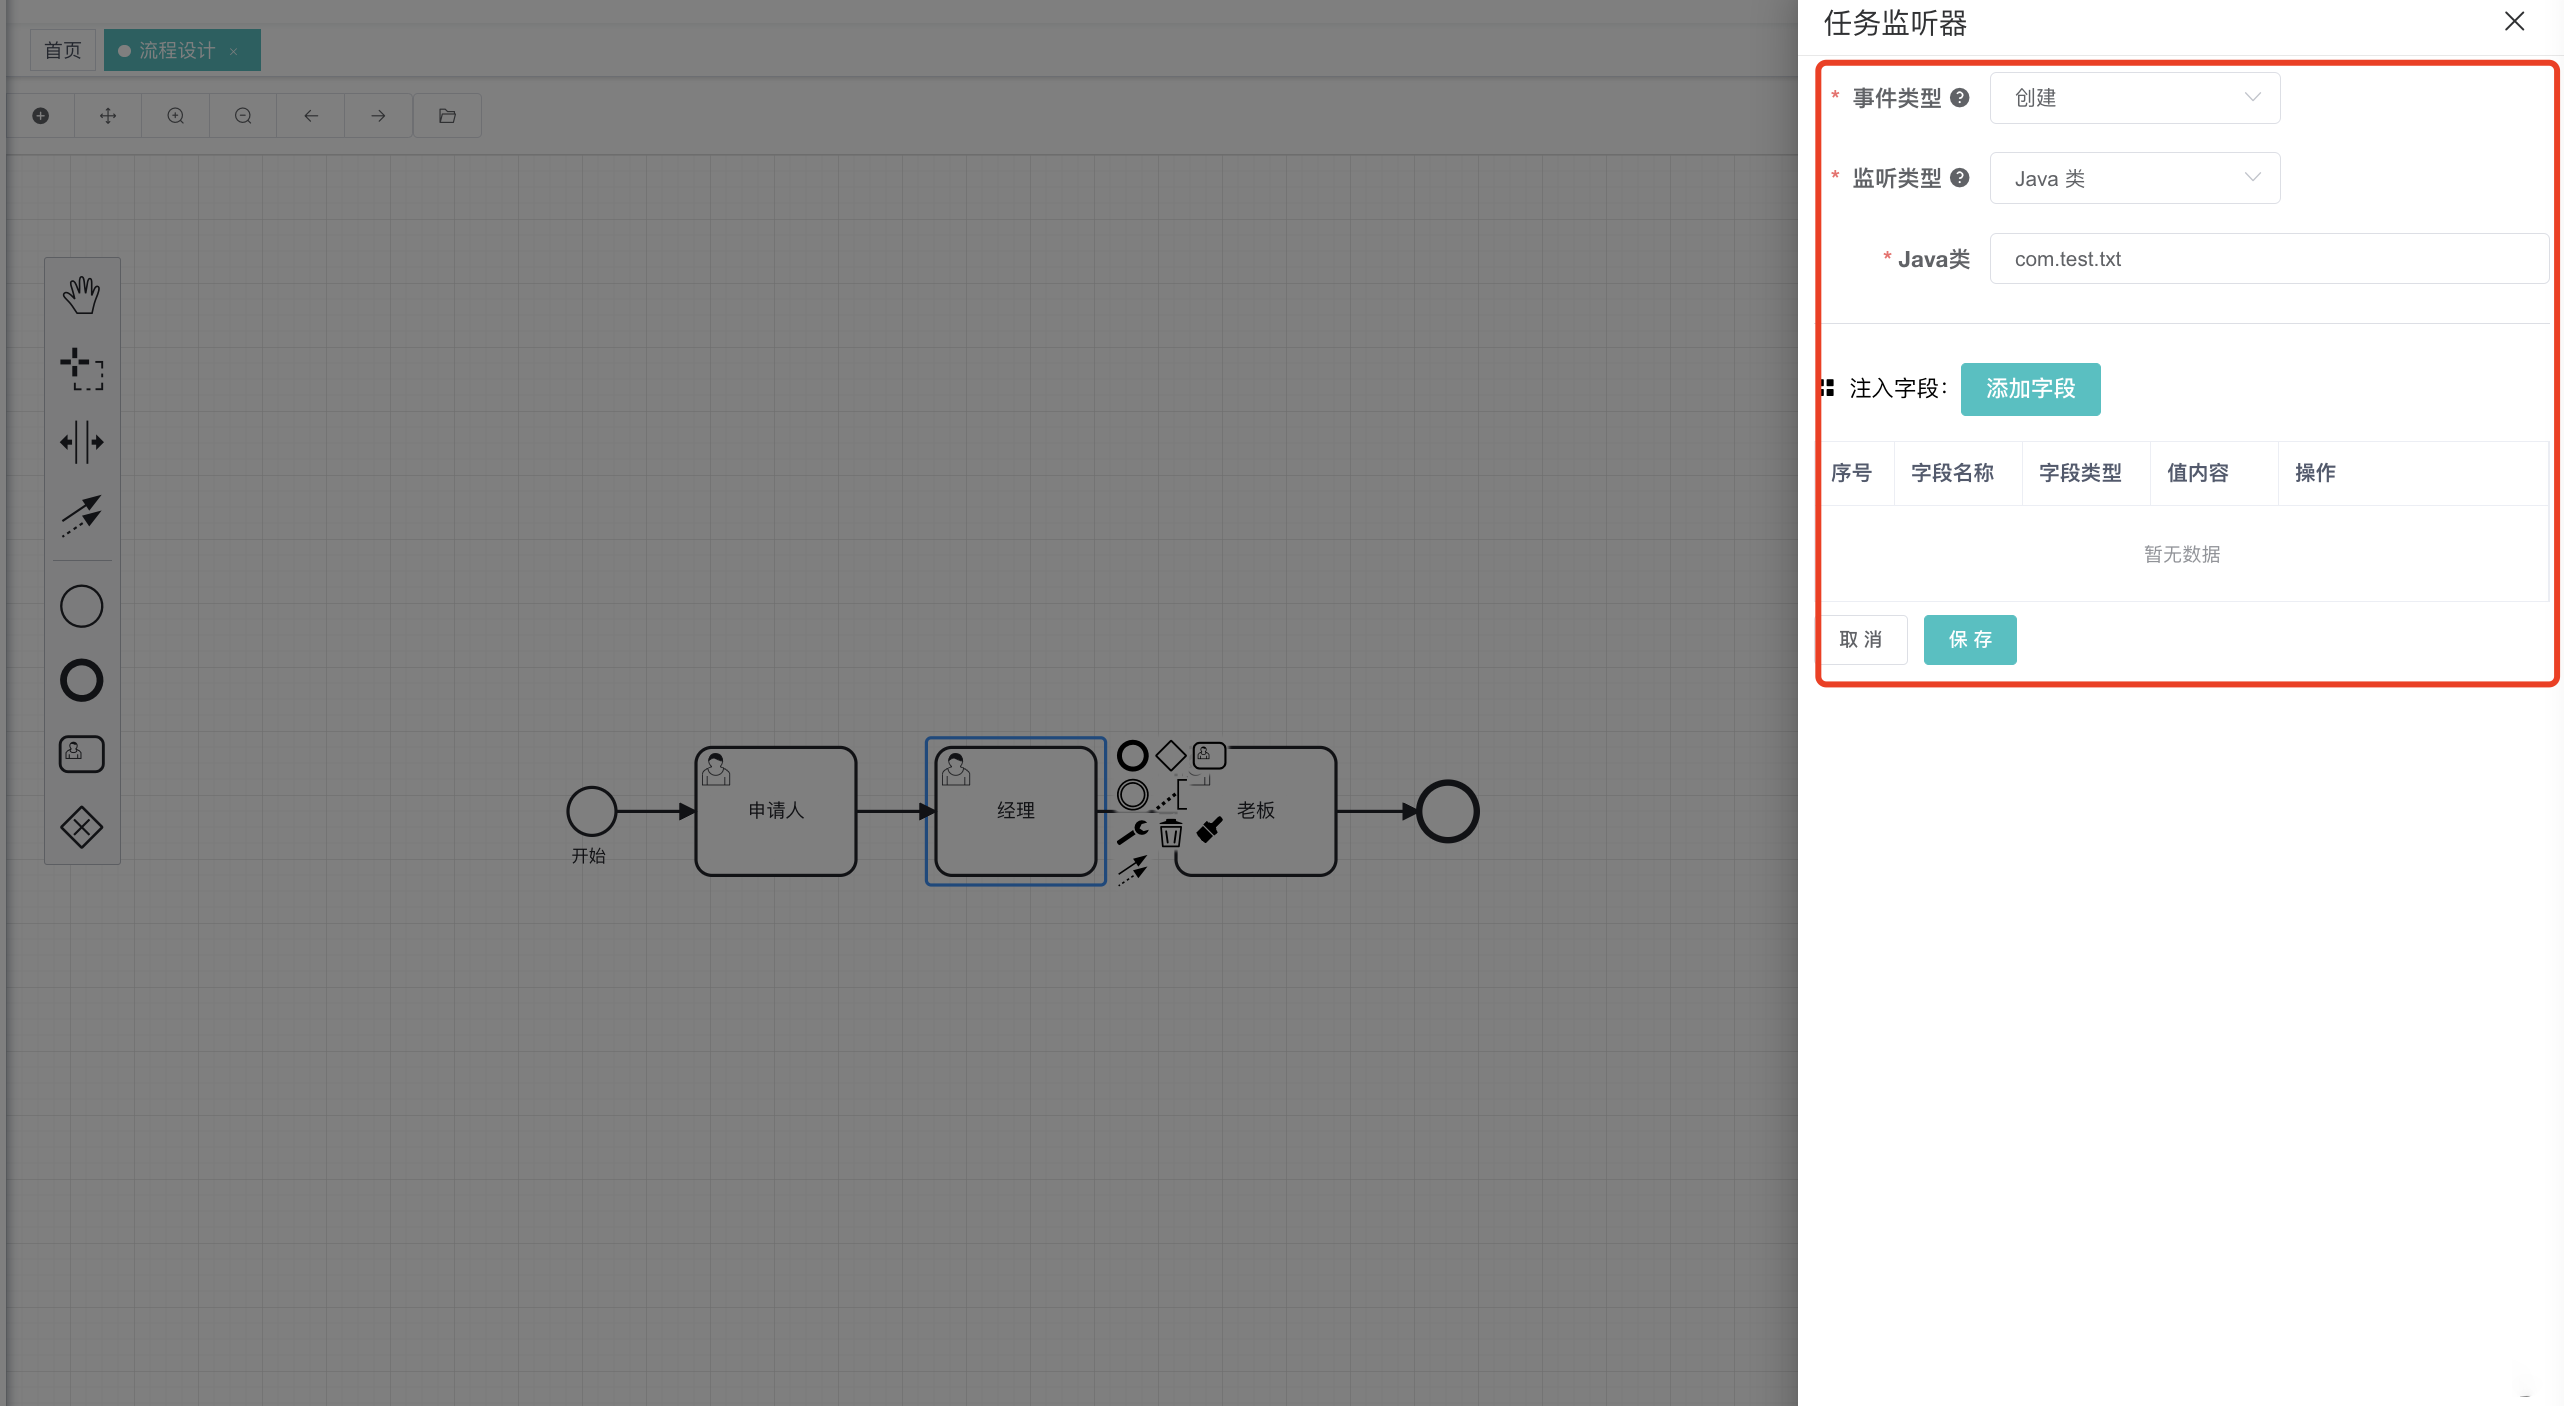Click help icon beside 事件类型
Viewport: 2564px width, 1406px height.
1960,98
